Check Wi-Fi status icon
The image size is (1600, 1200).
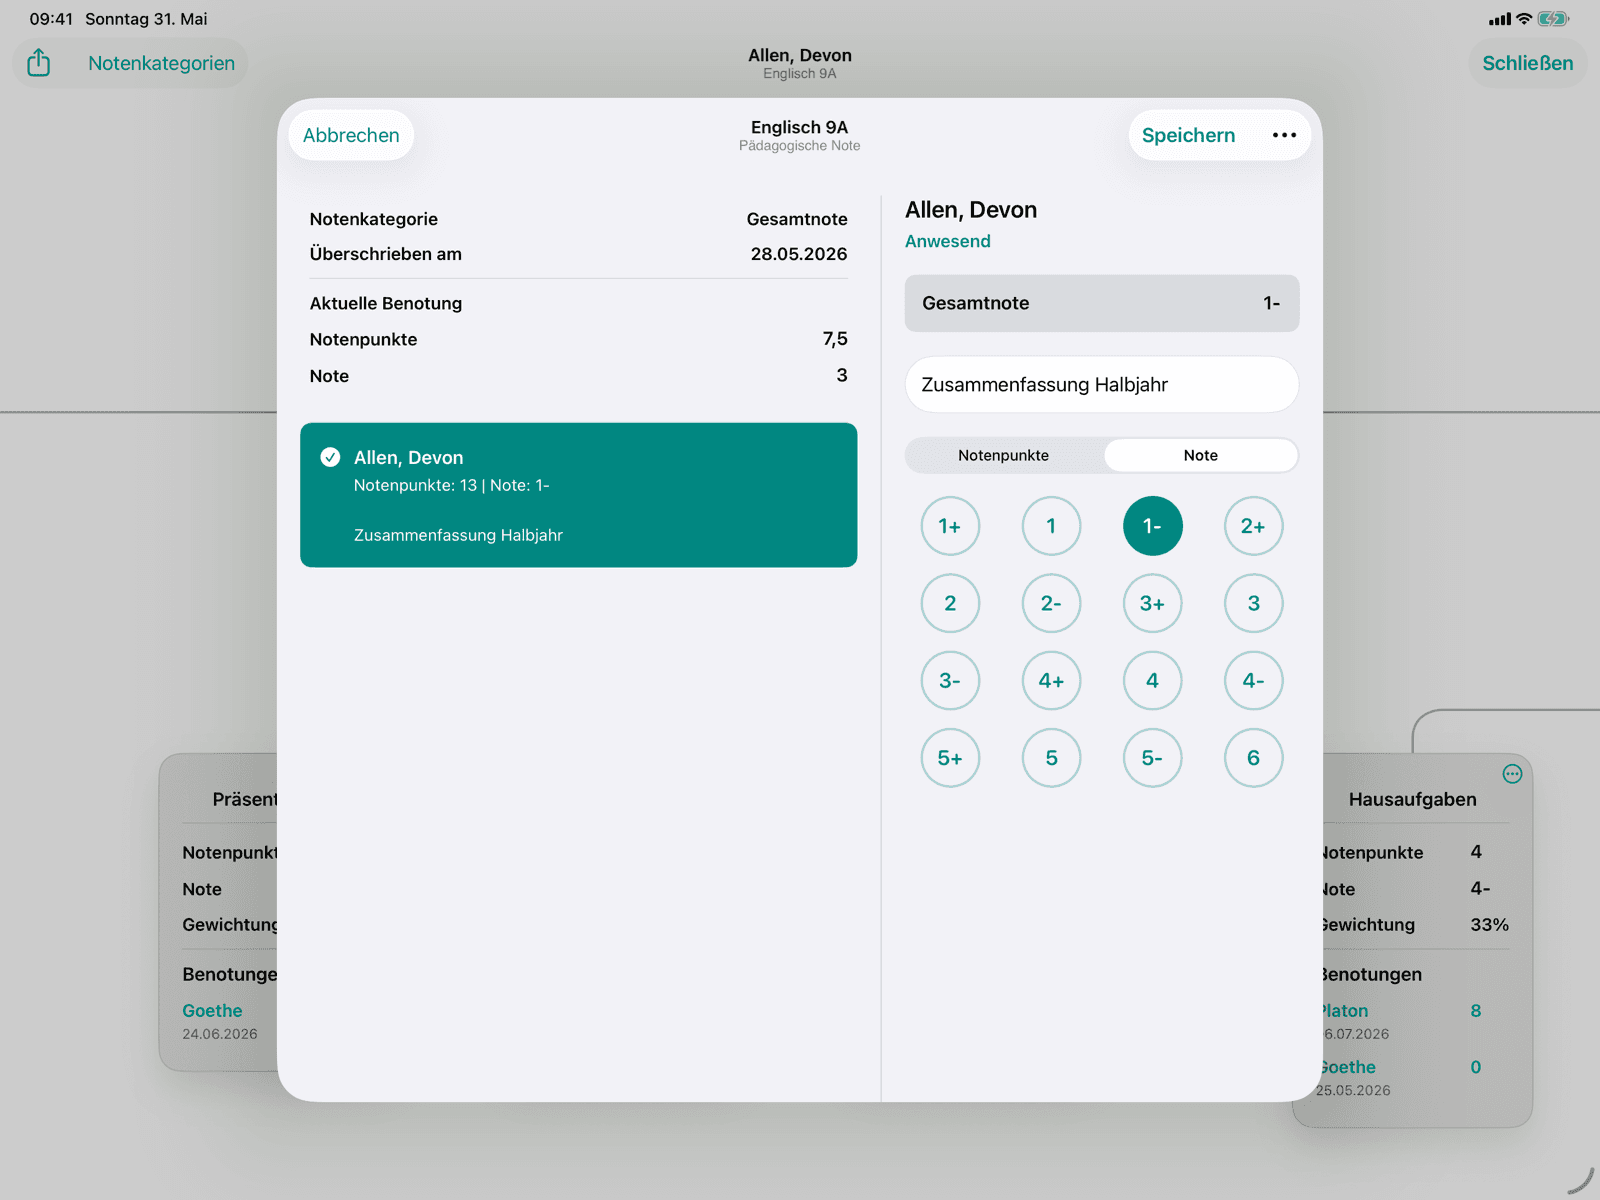pos(1524,19)
